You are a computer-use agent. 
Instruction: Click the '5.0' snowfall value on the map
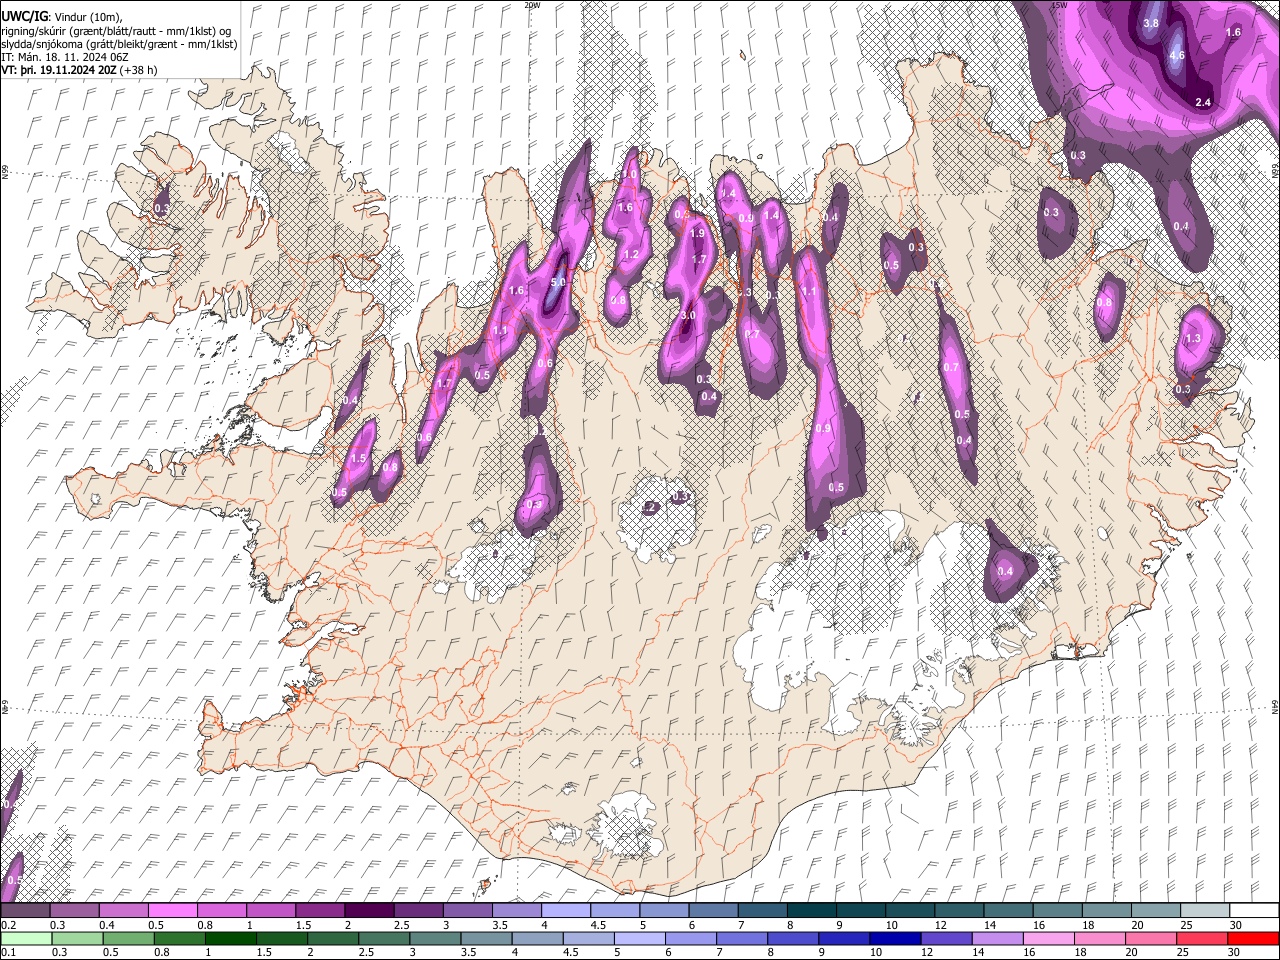[x=558, y=283]
